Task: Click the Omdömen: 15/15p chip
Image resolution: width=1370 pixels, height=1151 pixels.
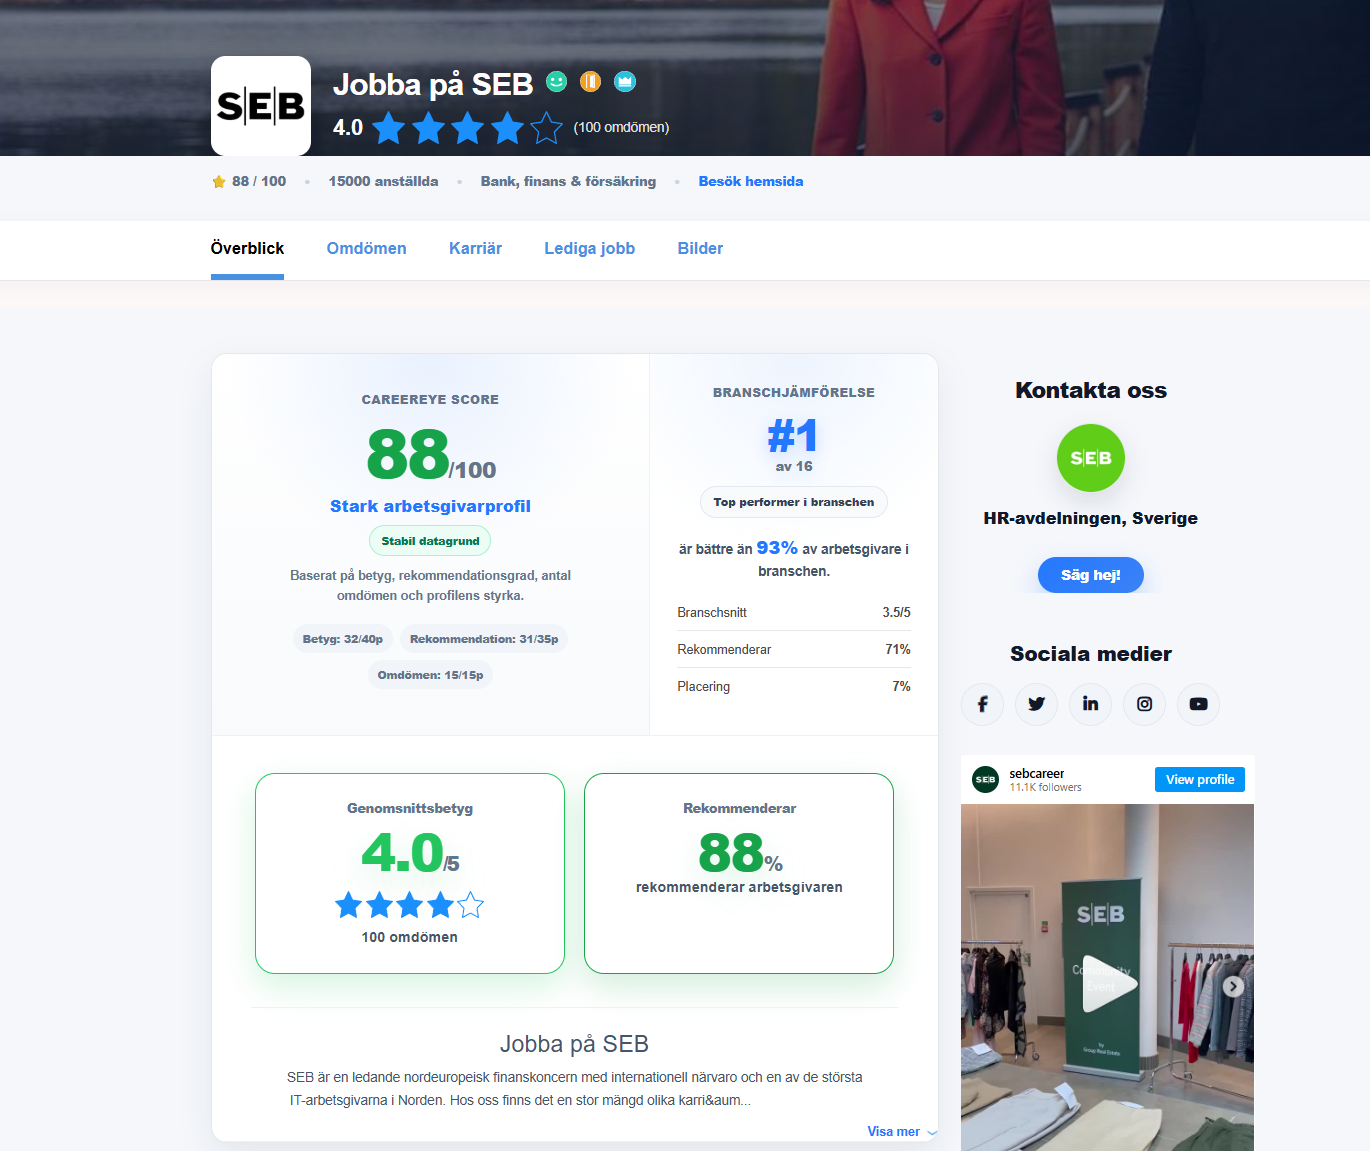Action: click(x=430, y=675)
